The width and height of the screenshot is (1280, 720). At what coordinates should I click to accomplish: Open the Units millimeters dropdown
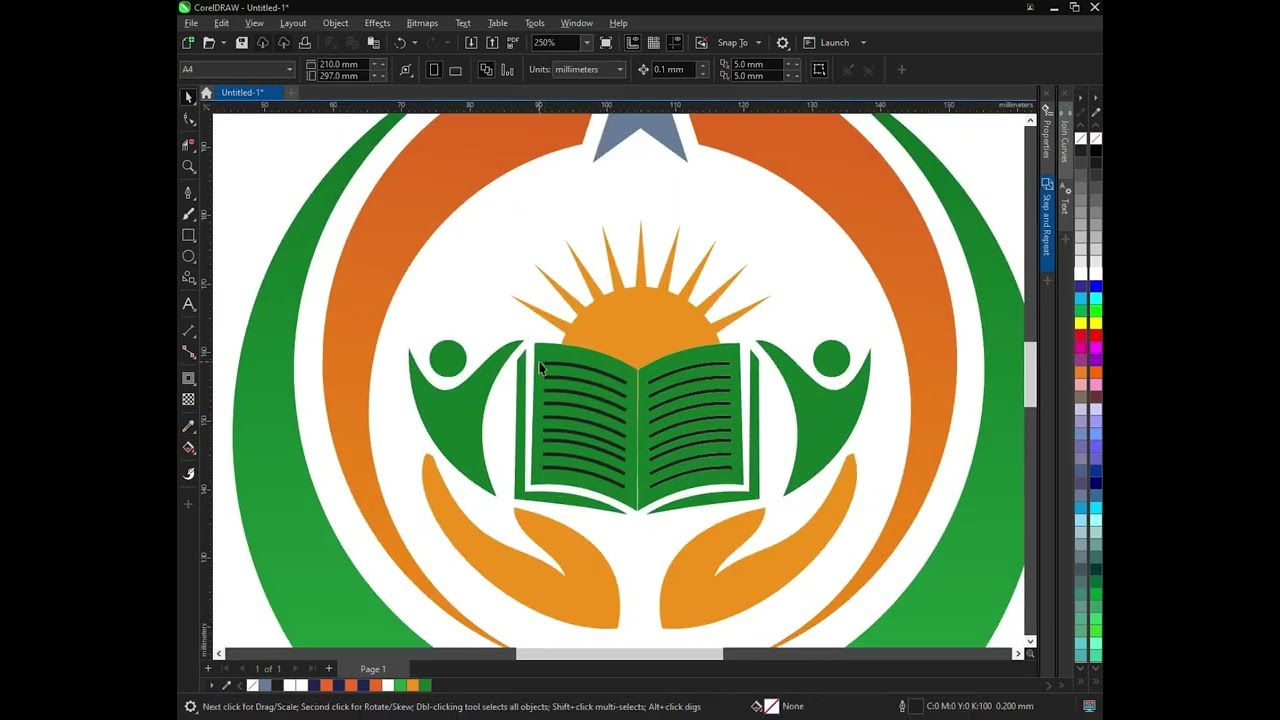[x=620, y=70]
